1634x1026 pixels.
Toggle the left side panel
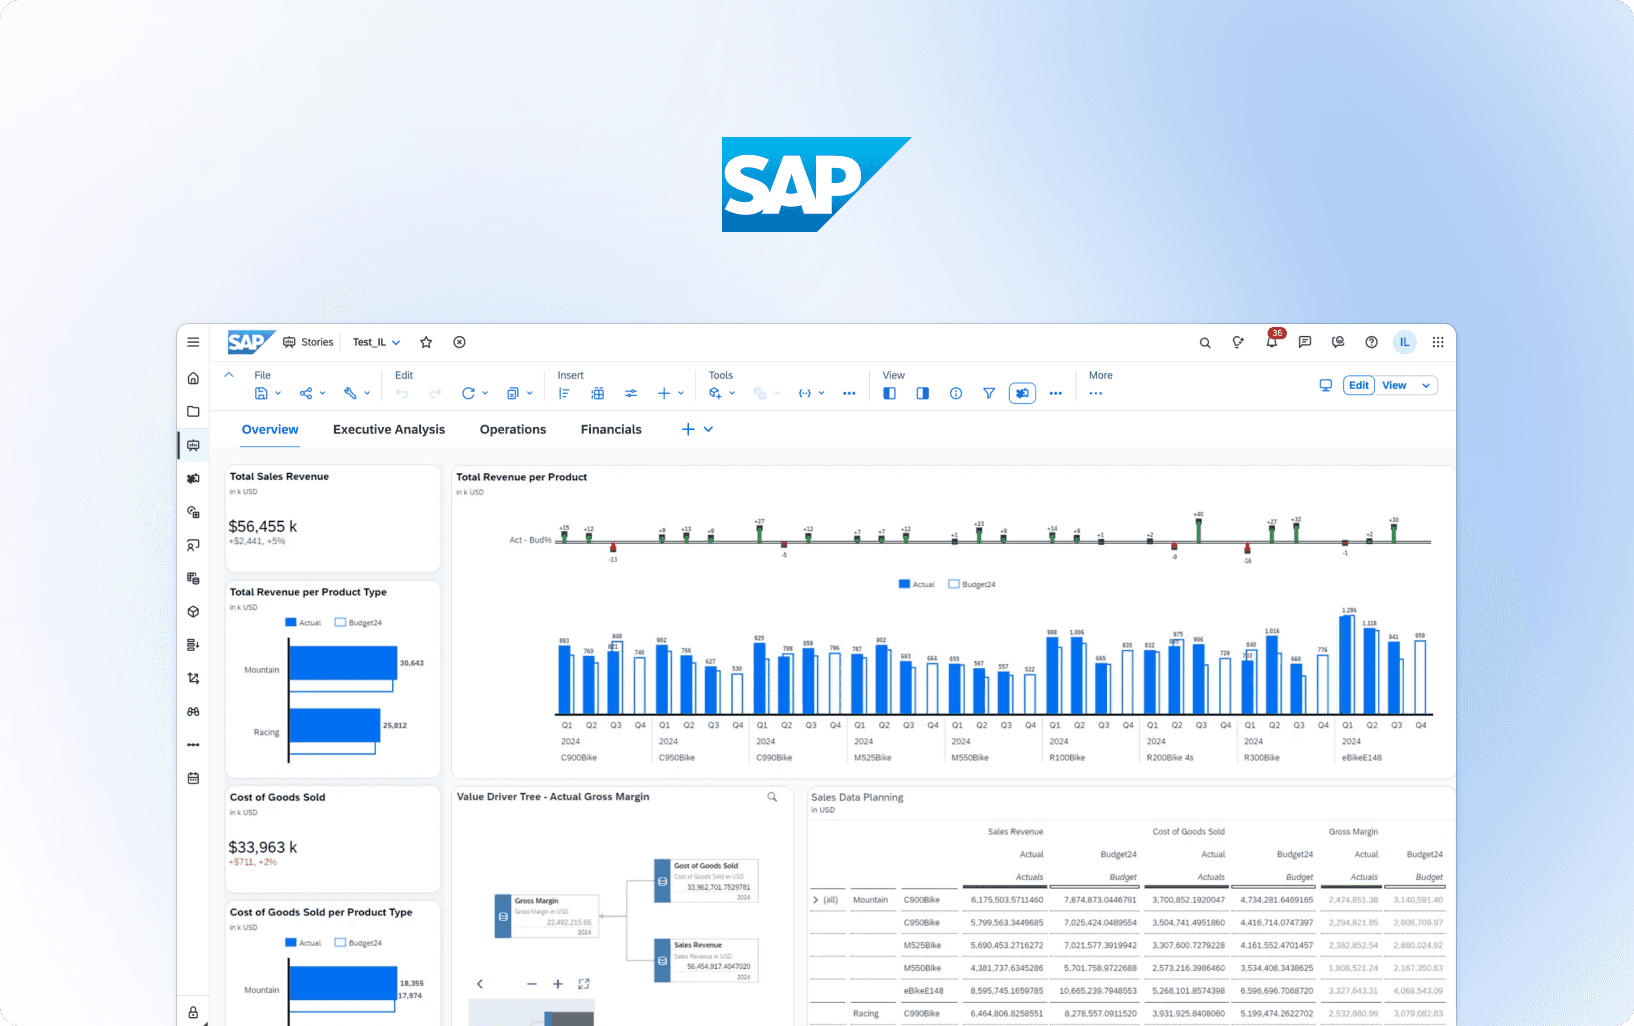889,393
